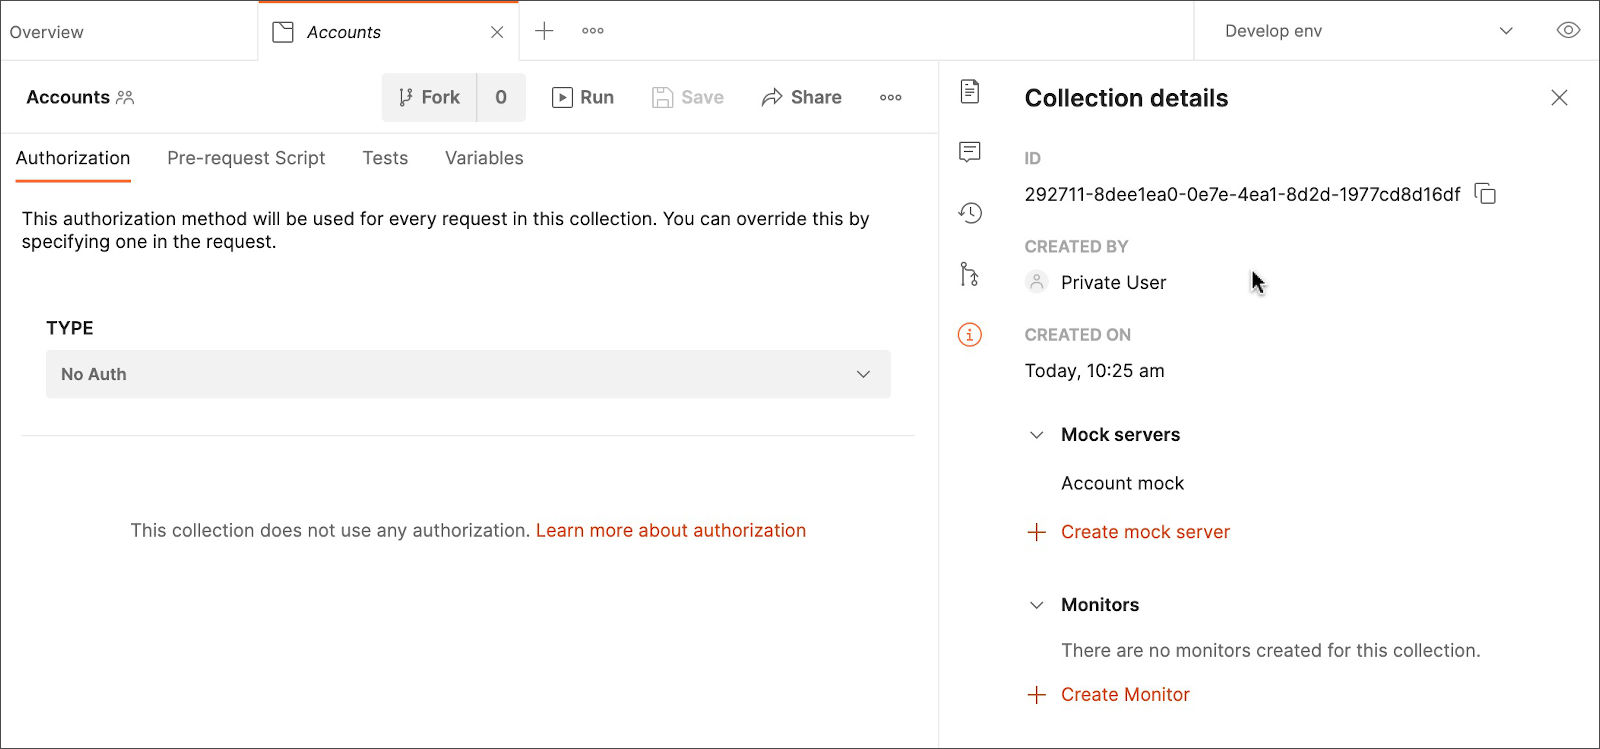Click the orange Collection info icon

969,335
